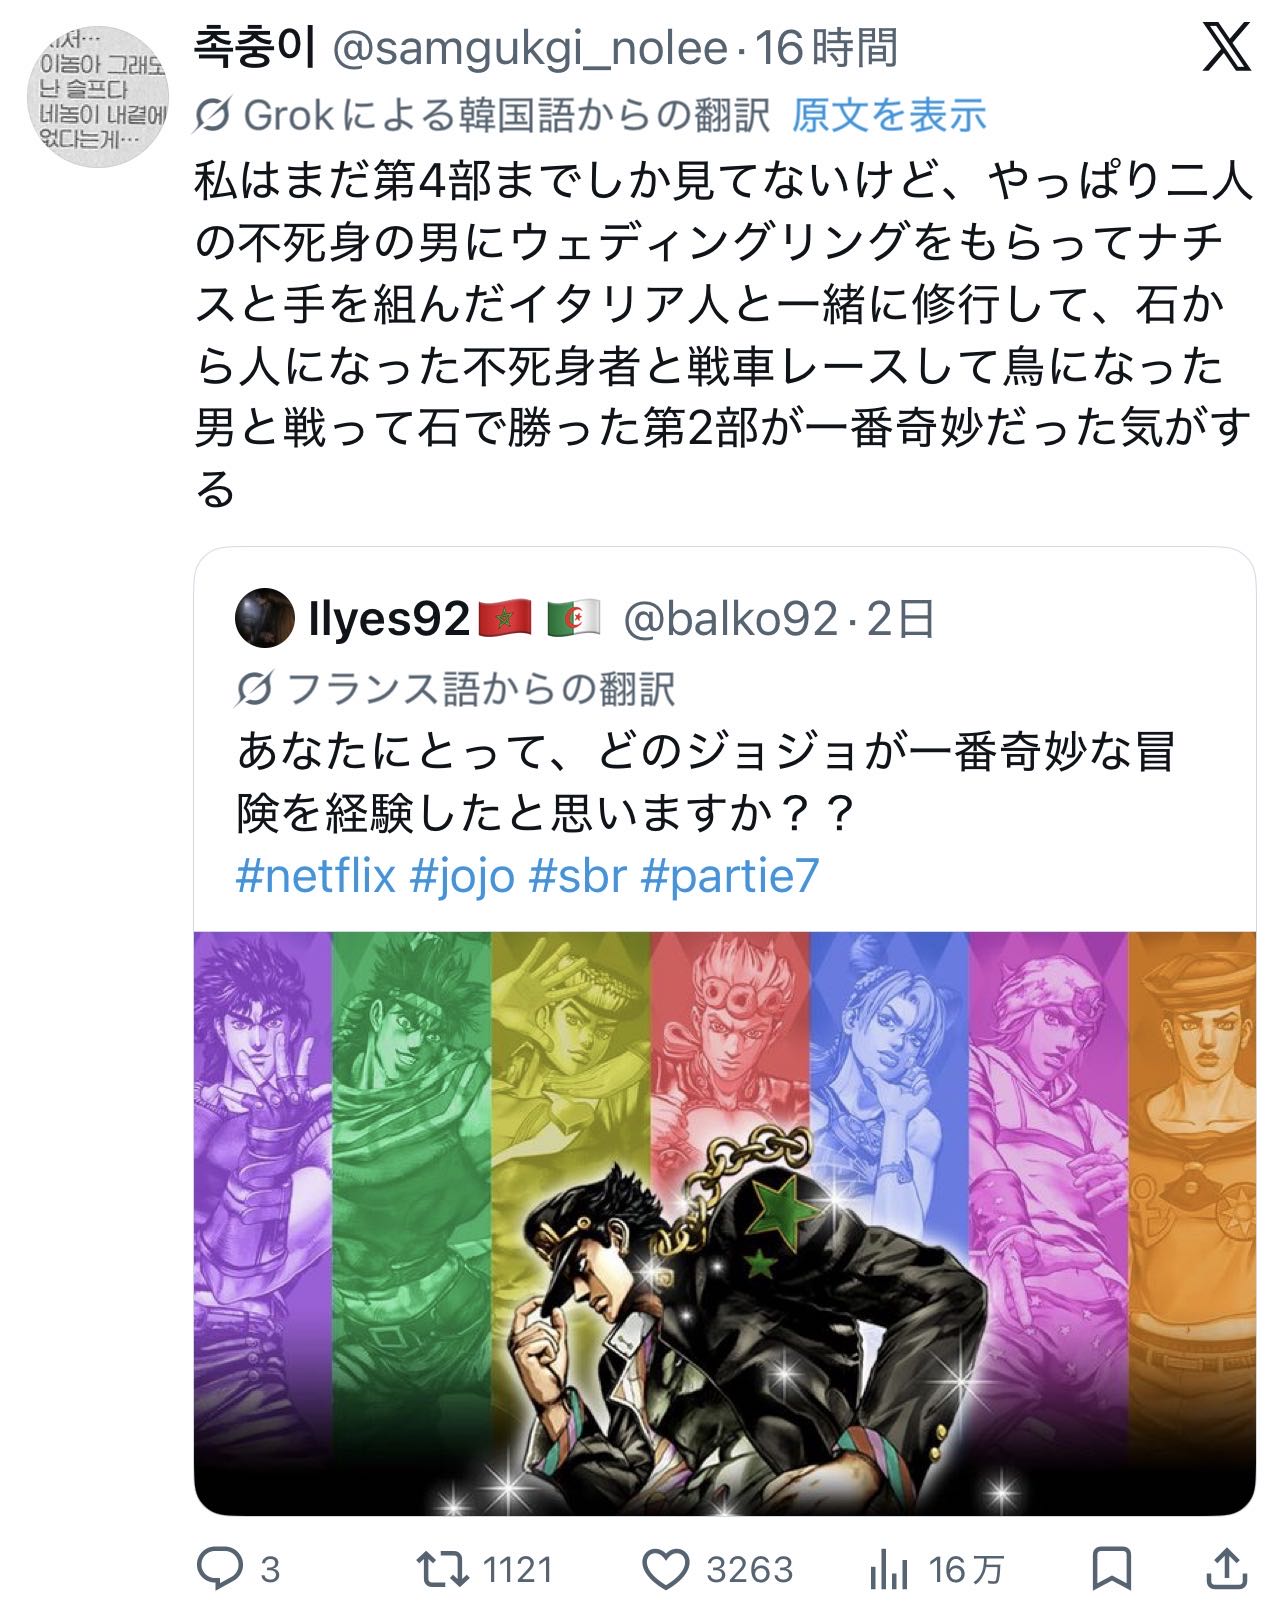The image size is (1284, 1609).
Task: Open the #netflix hashtag
Action: click(x=316, y=875)
